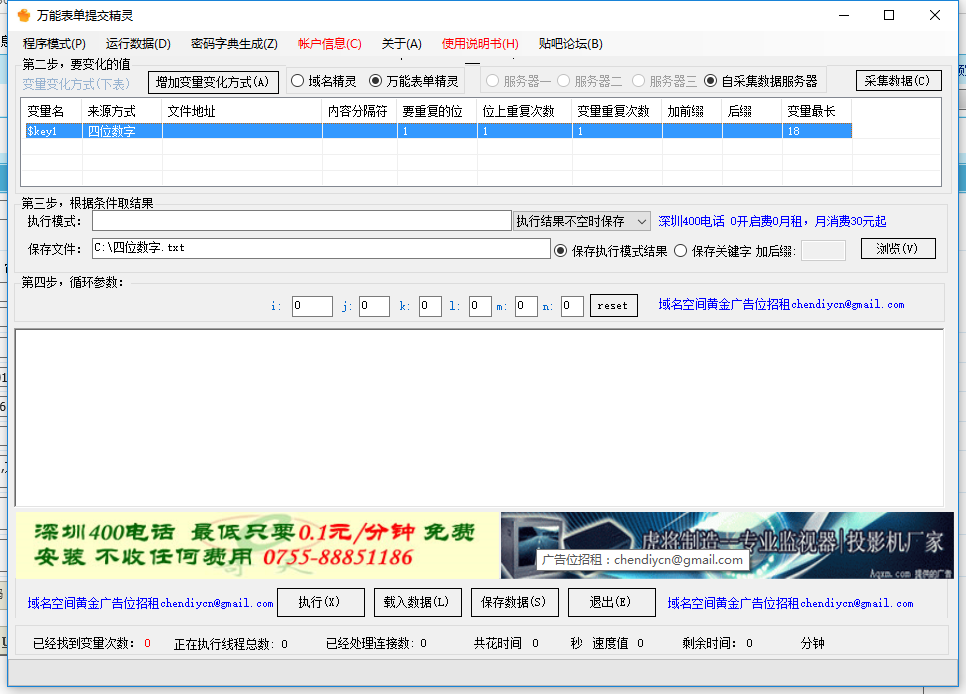The image size is (966, 694).
Task: Click the 浏览(V) button
Action: (897, 249)
